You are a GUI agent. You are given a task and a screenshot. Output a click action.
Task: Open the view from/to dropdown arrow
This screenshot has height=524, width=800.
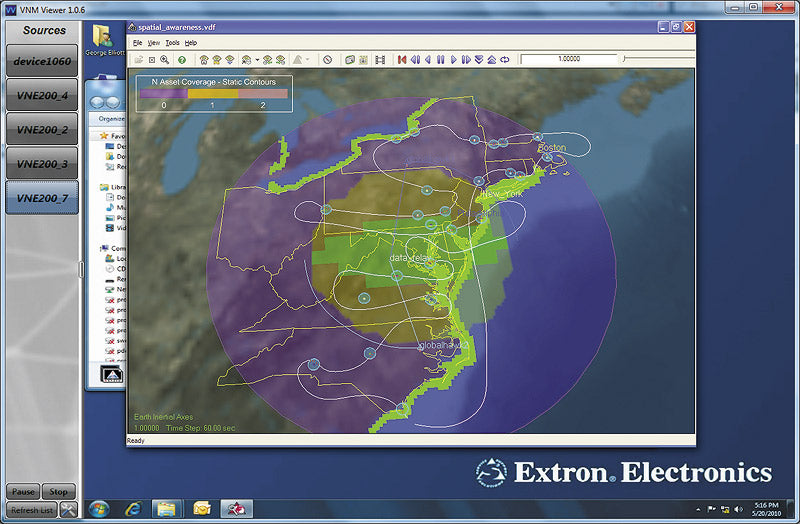(x=257, y=60)
